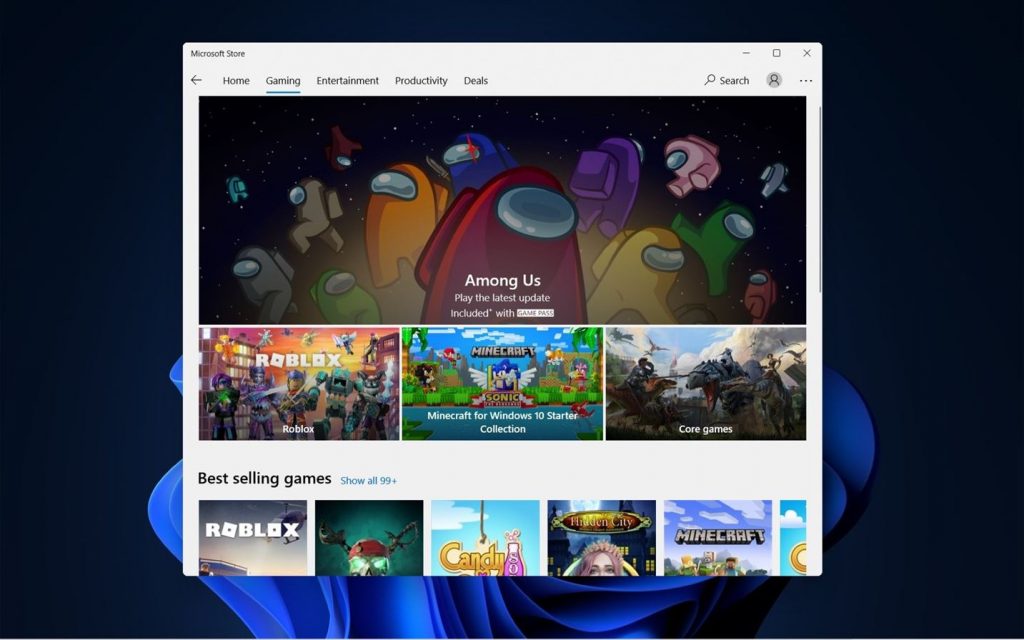Switch to the Productivity tab
Image resolution: width=1024 pixels, height=640 pixels.
[x=420, y=80]
